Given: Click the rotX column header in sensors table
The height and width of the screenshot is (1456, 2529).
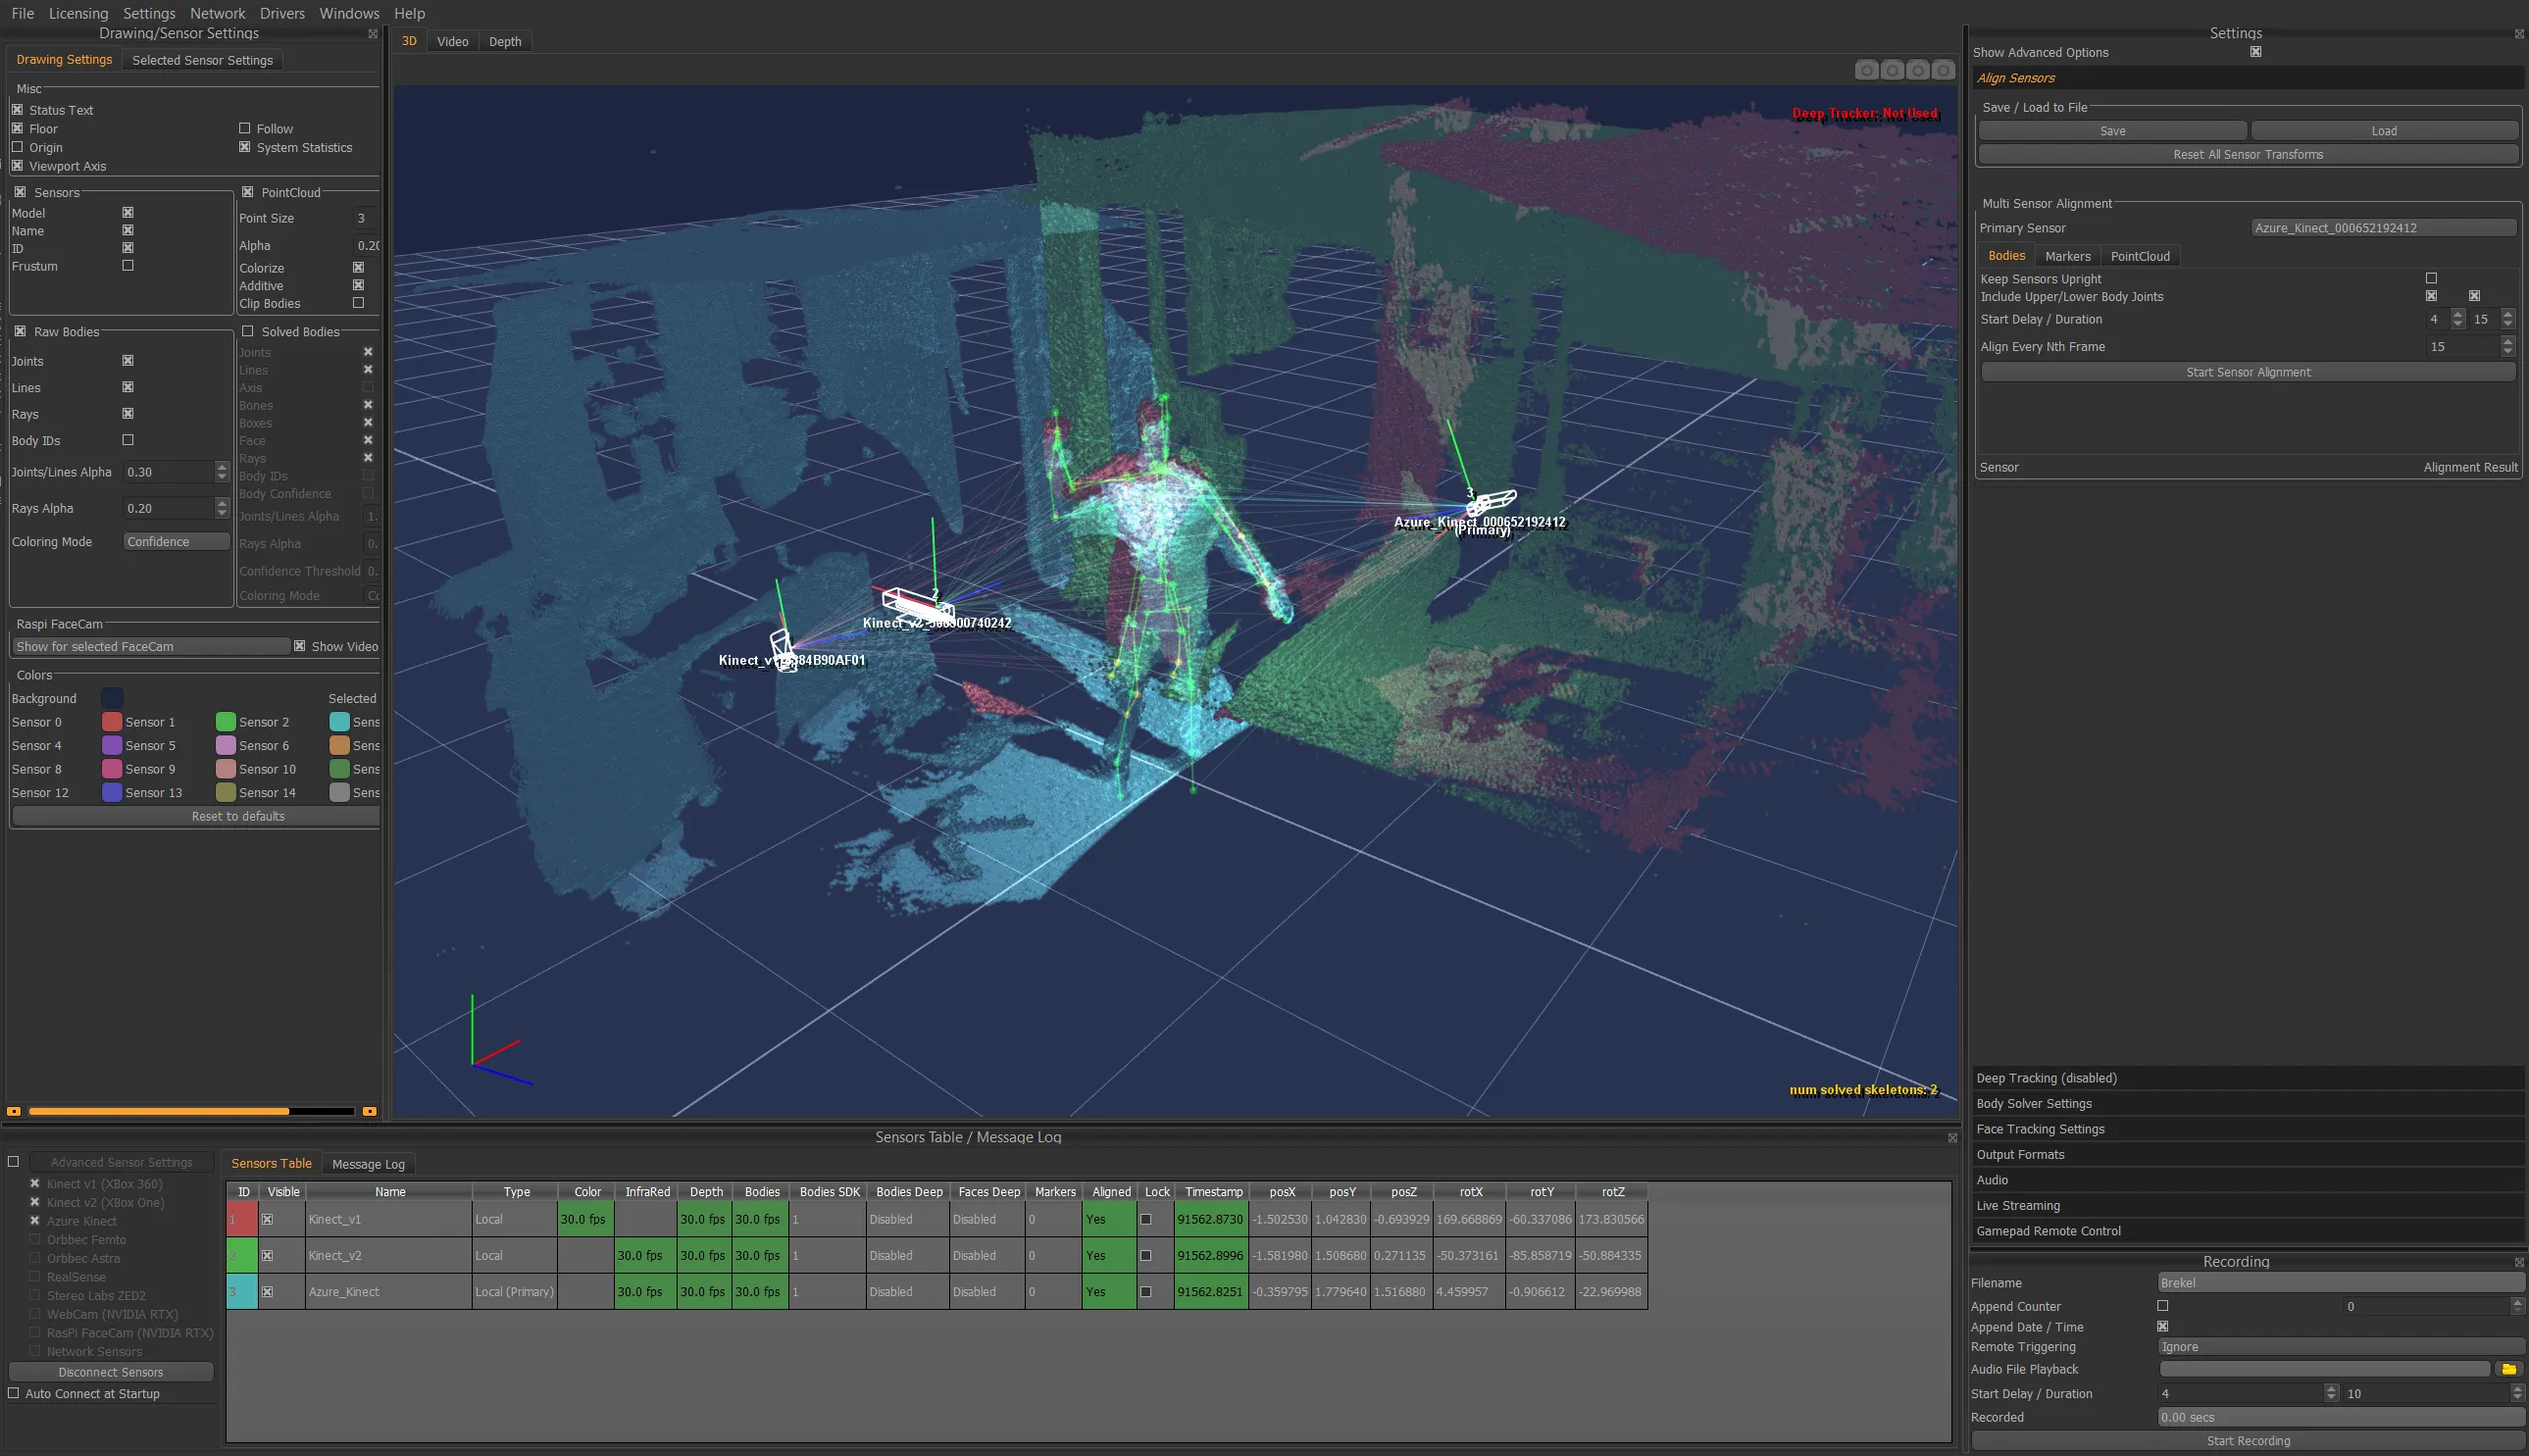Looking at the screenshot, I should pyautogui.click(x=1470, y=1192).
